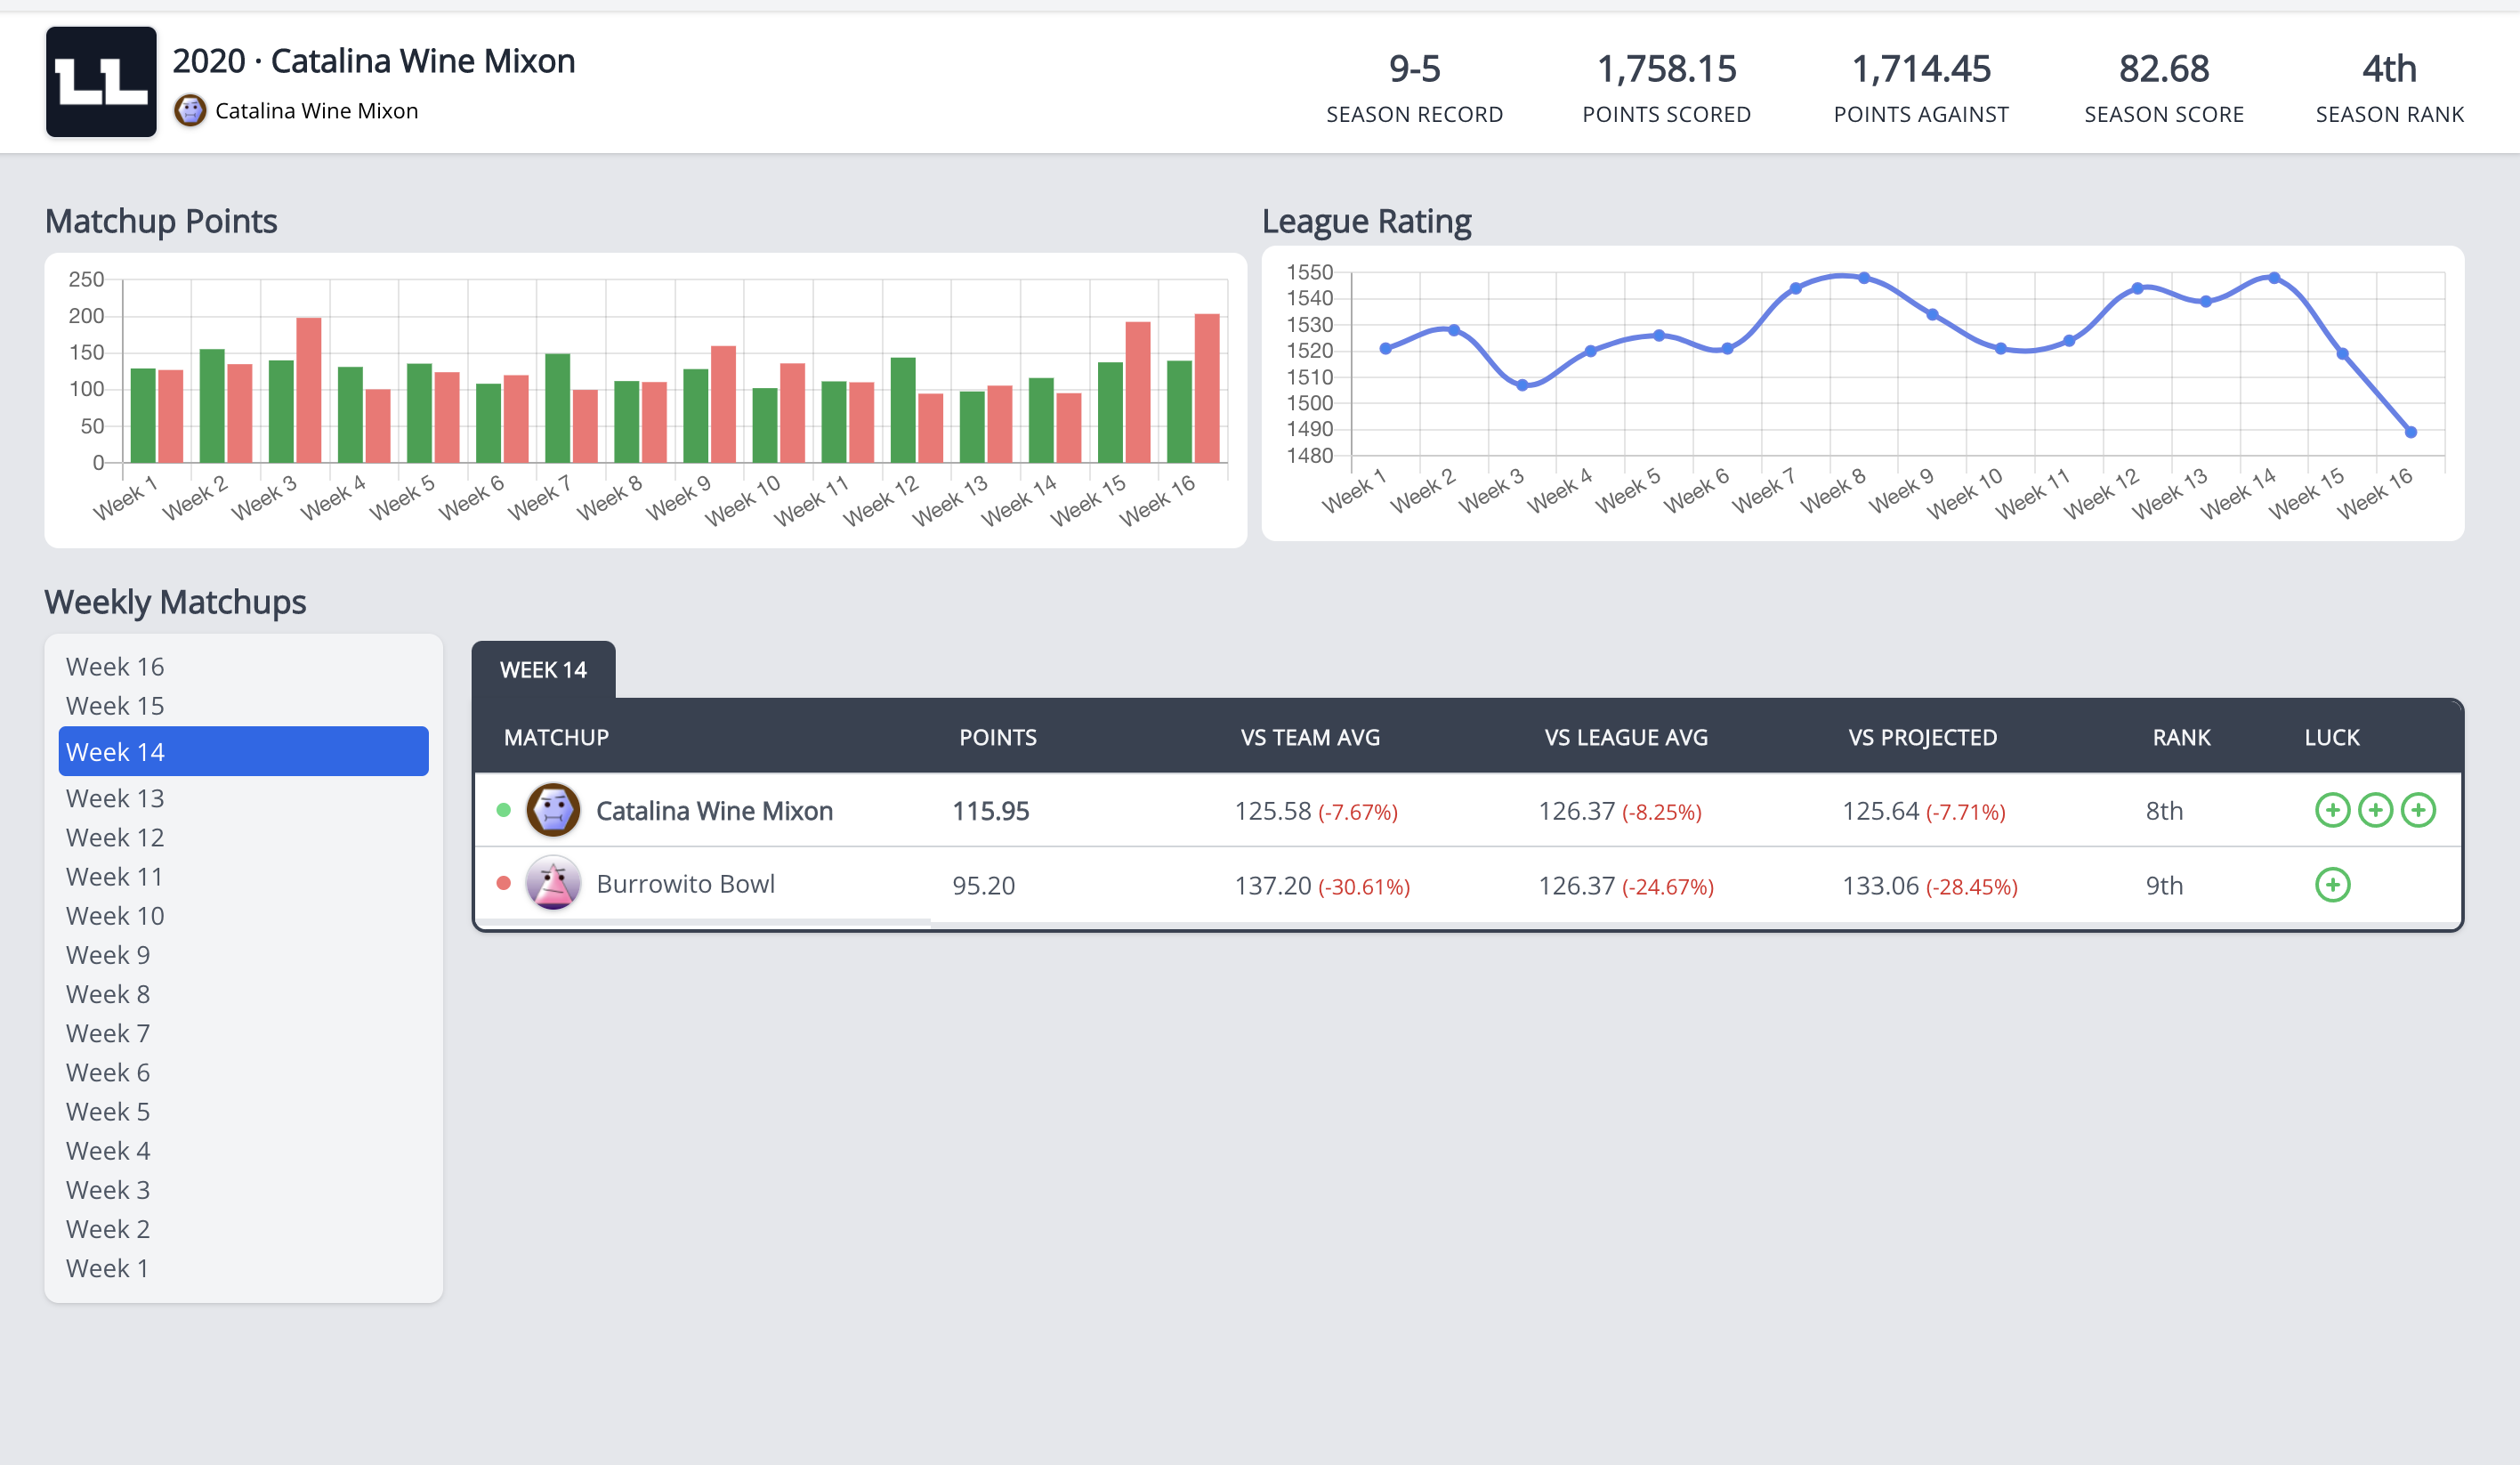This screenshot has width=2520, height=1465.
Task: Click the LL league logo icon
Action: pyautogui.click(x=101, y=82)
